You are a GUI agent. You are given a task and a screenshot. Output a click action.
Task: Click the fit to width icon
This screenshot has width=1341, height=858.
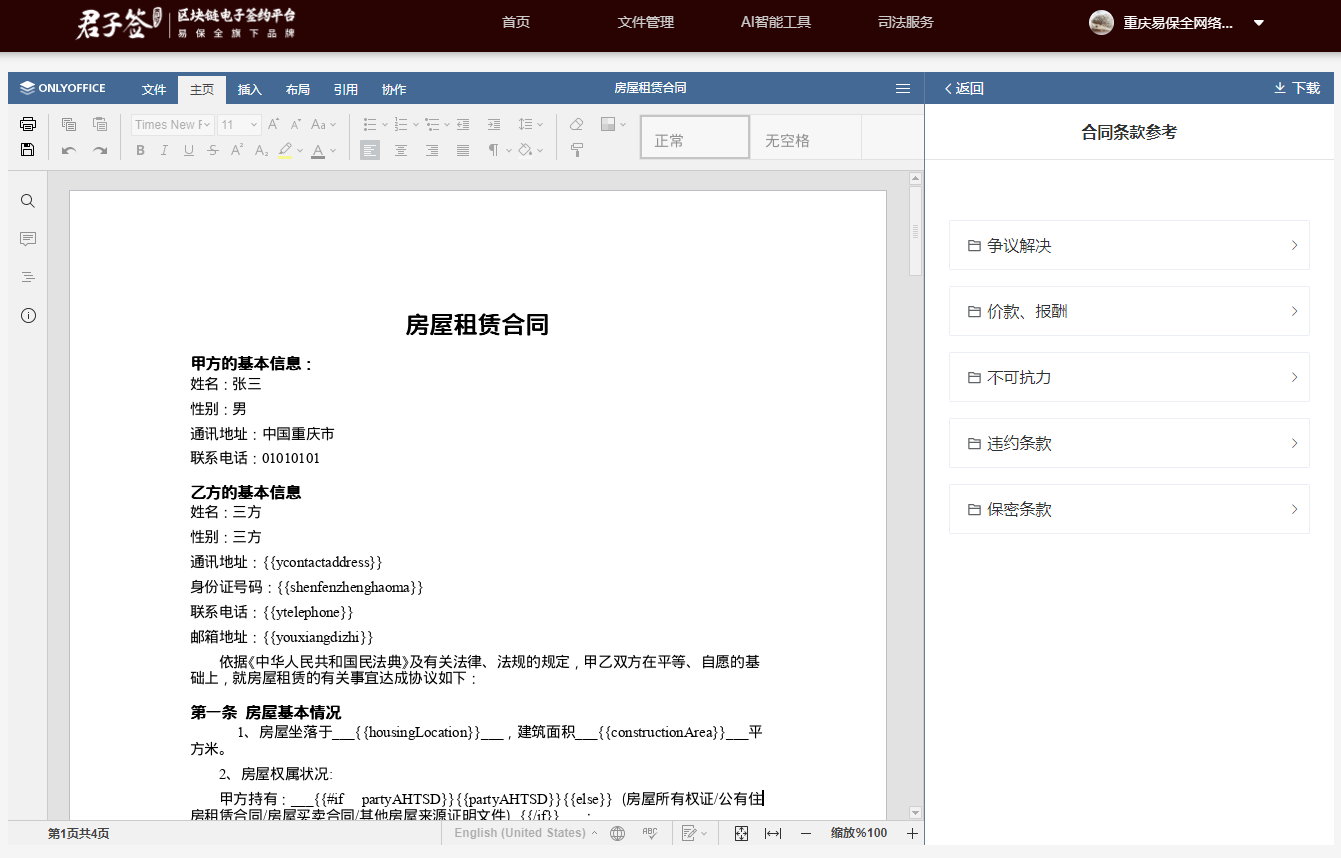tap(773, 833)
